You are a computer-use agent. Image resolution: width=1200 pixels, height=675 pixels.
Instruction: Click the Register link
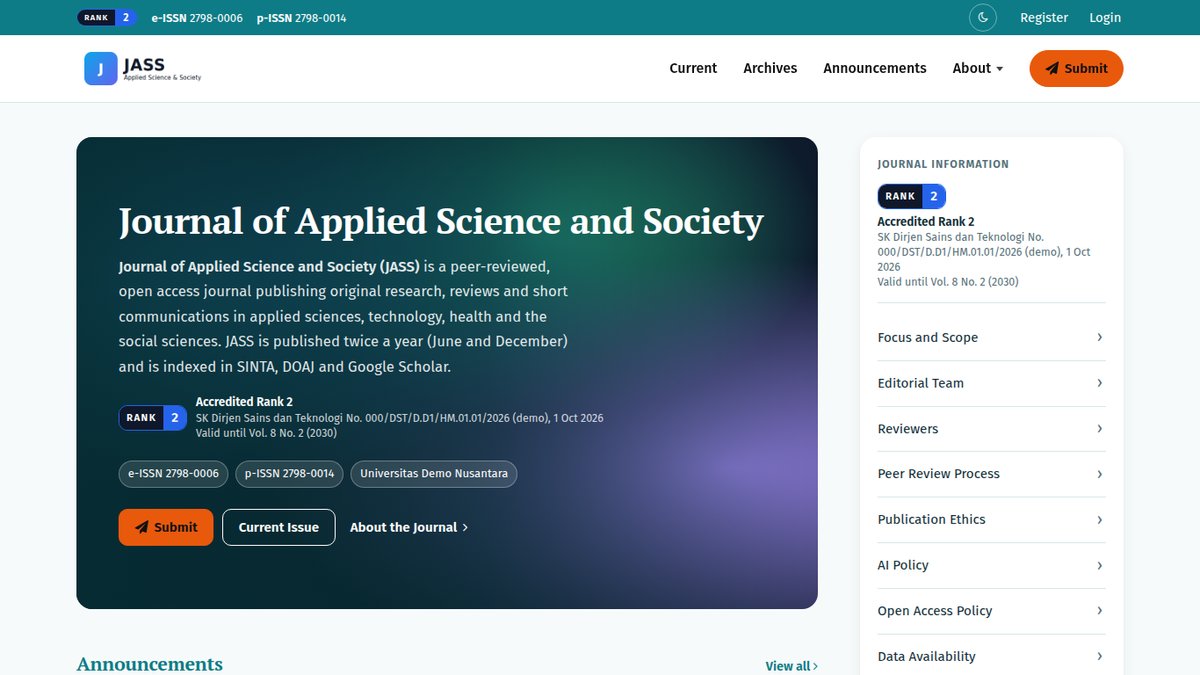tap(1044, 17)
